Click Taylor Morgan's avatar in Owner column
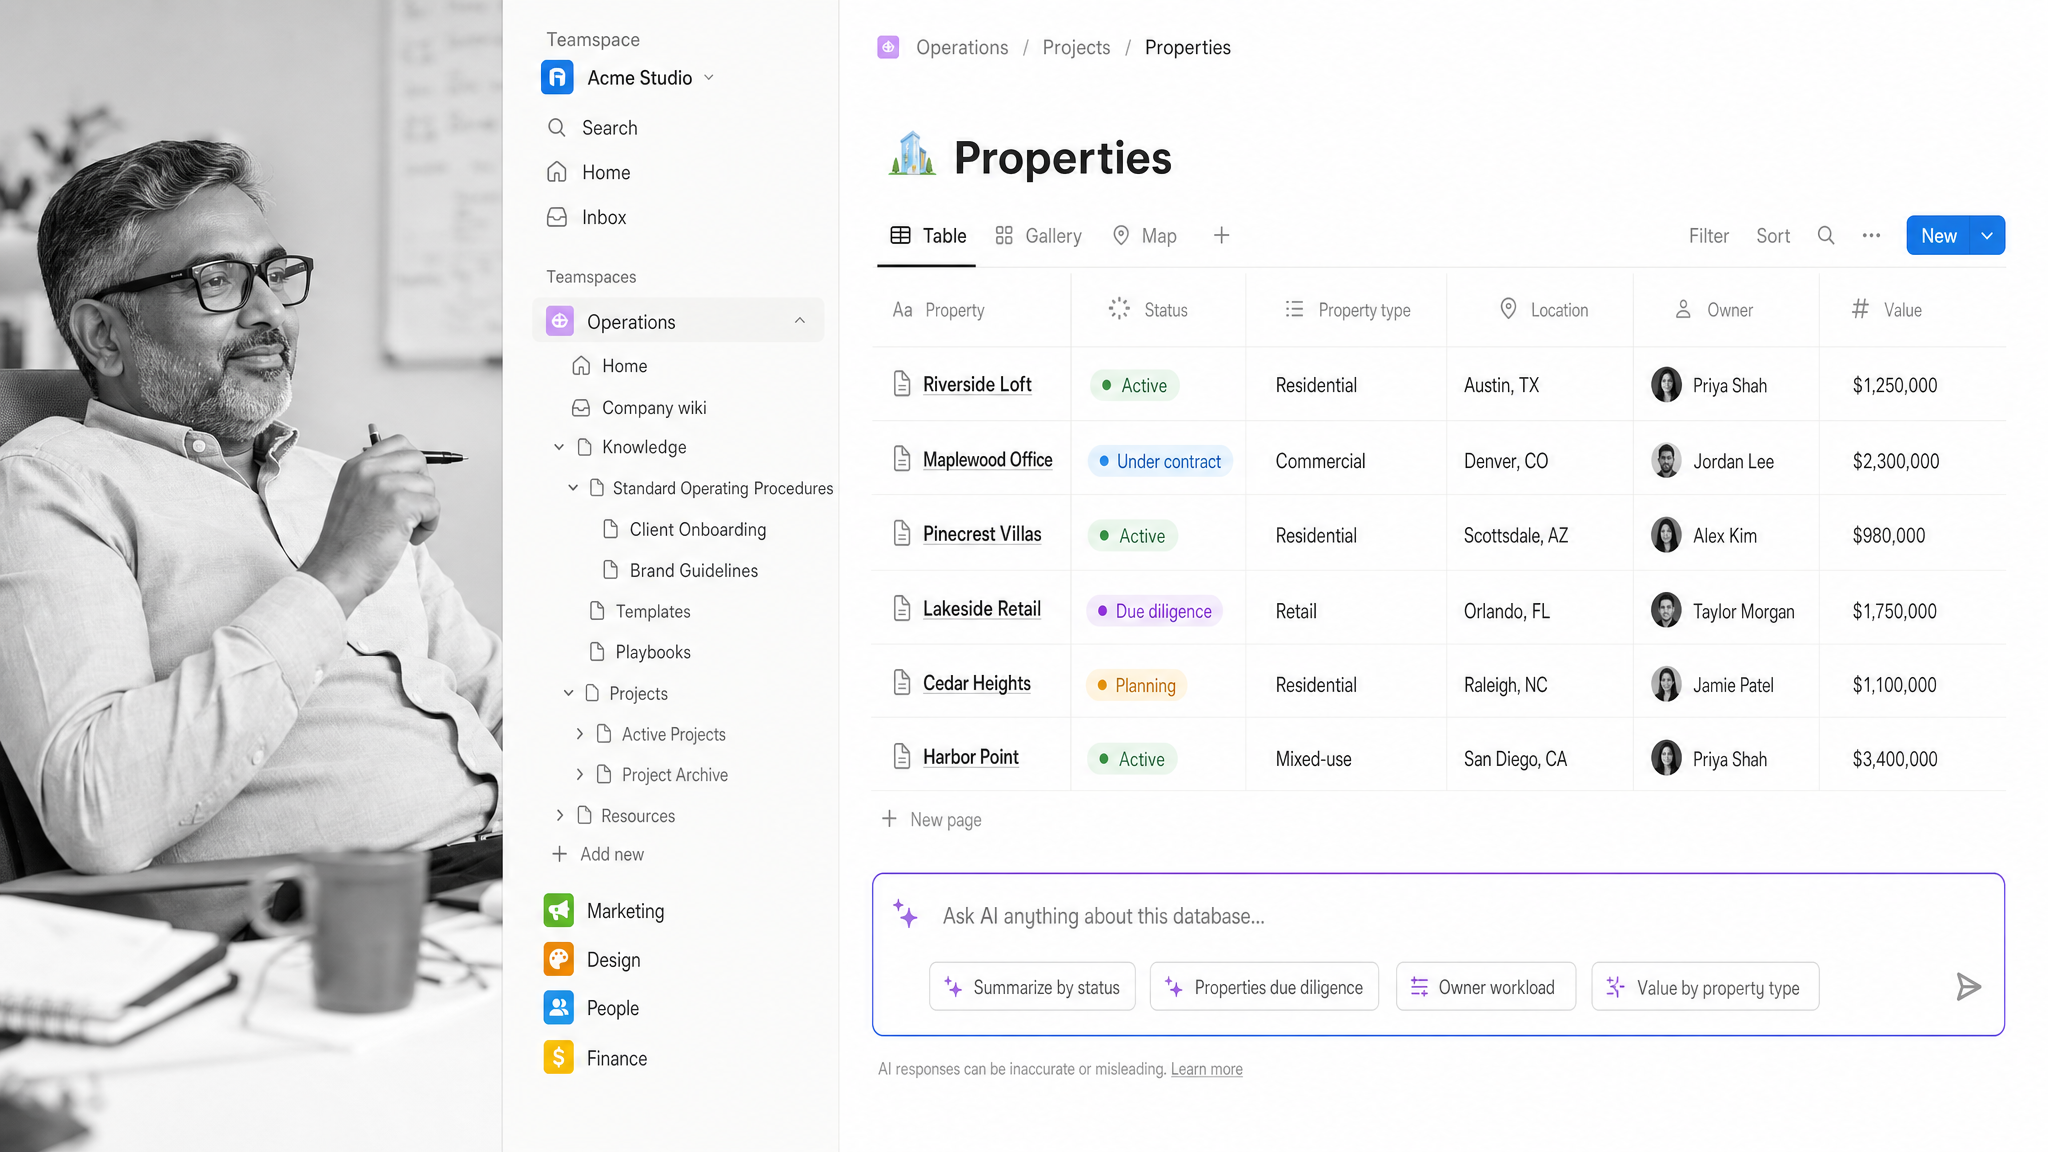The width and height of the screenshot is (2048, 1152). tap(1666, 610)
